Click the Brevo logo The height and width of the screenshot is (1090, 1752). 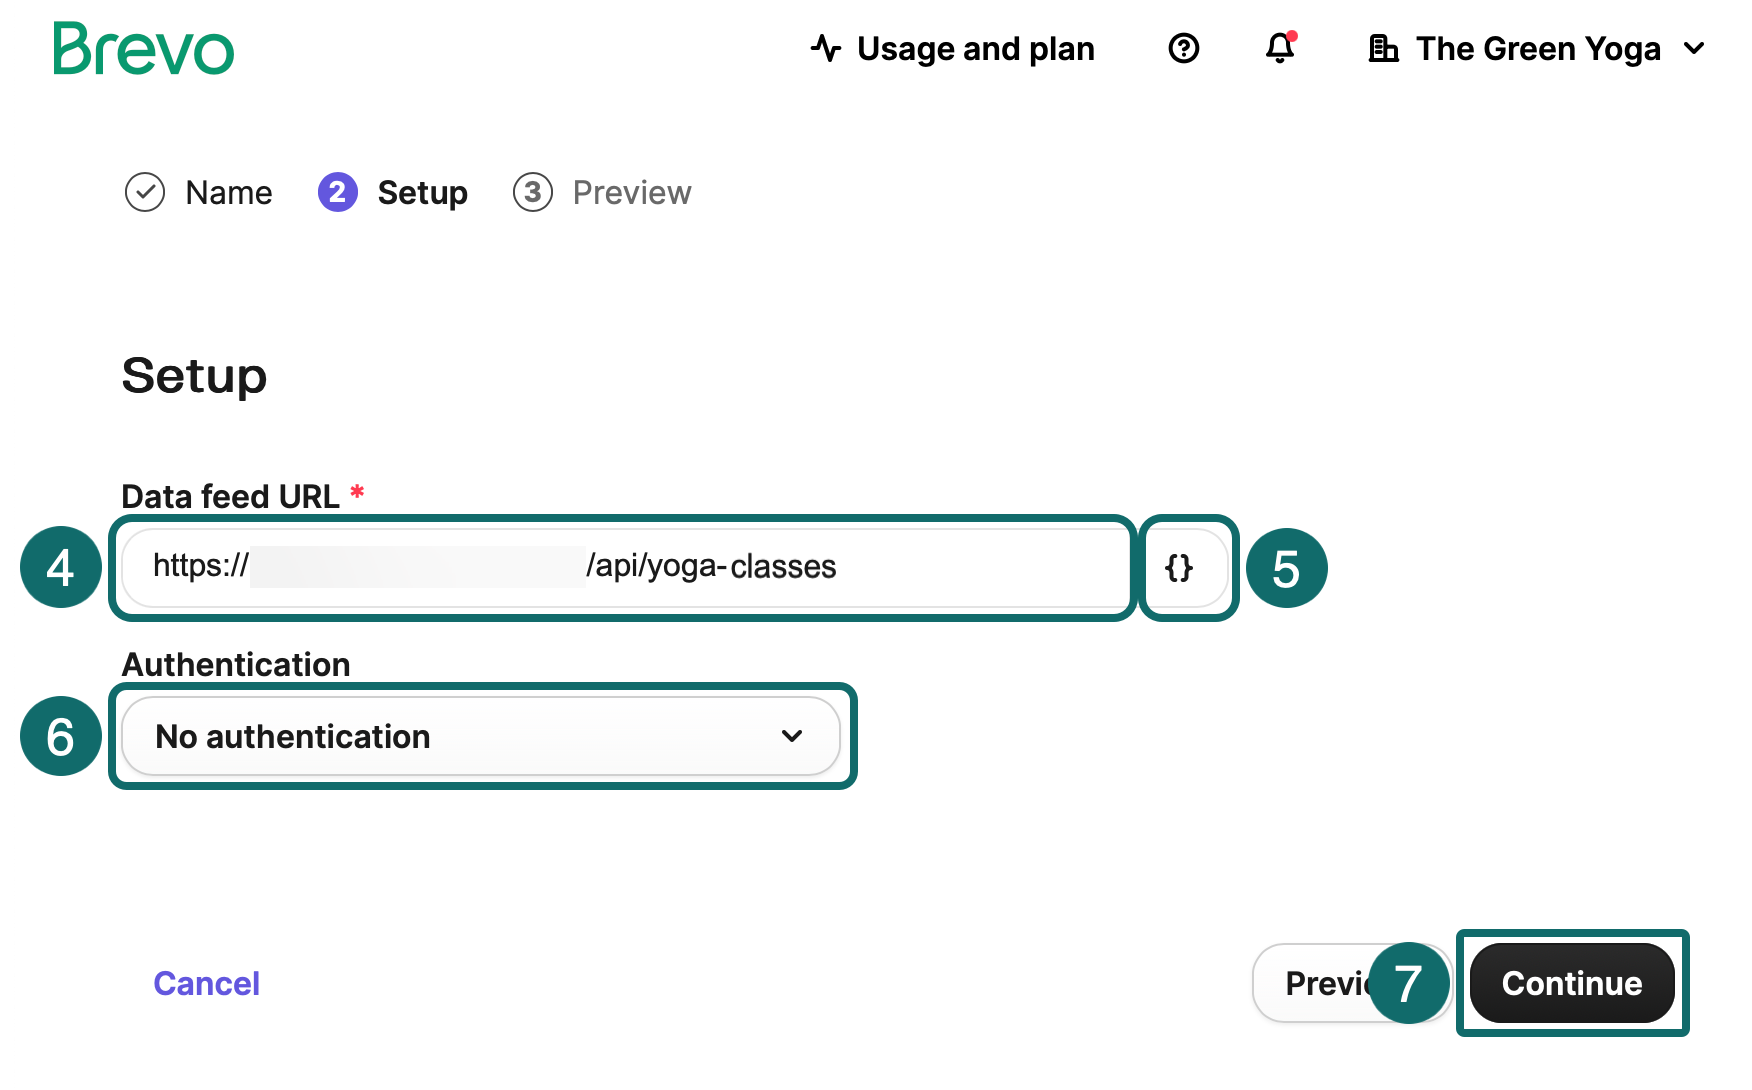tap(143, 49)
